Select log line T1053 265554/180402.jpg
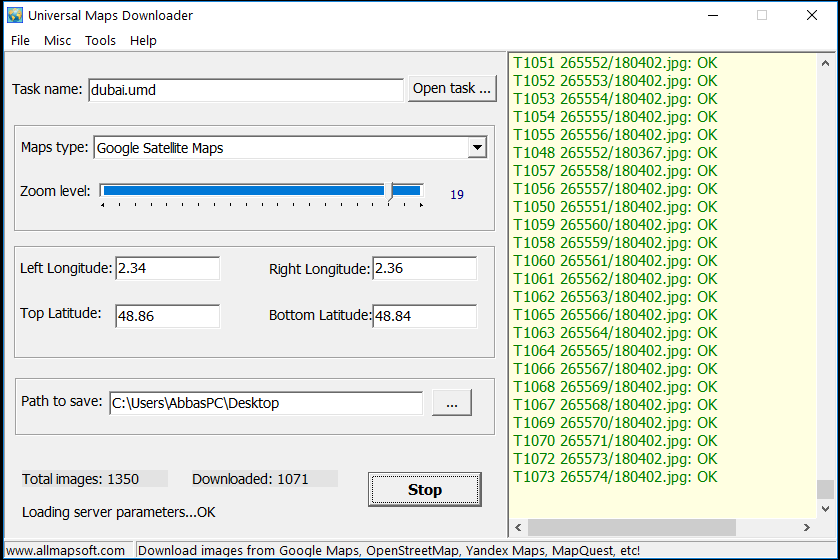The height and width of the screenshot is (560, 840). pos(615,99)
